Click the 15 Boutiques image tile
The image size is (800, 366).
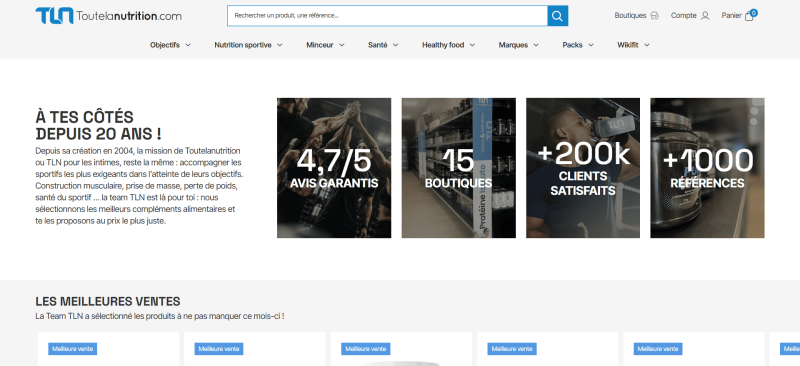[459, 168]
